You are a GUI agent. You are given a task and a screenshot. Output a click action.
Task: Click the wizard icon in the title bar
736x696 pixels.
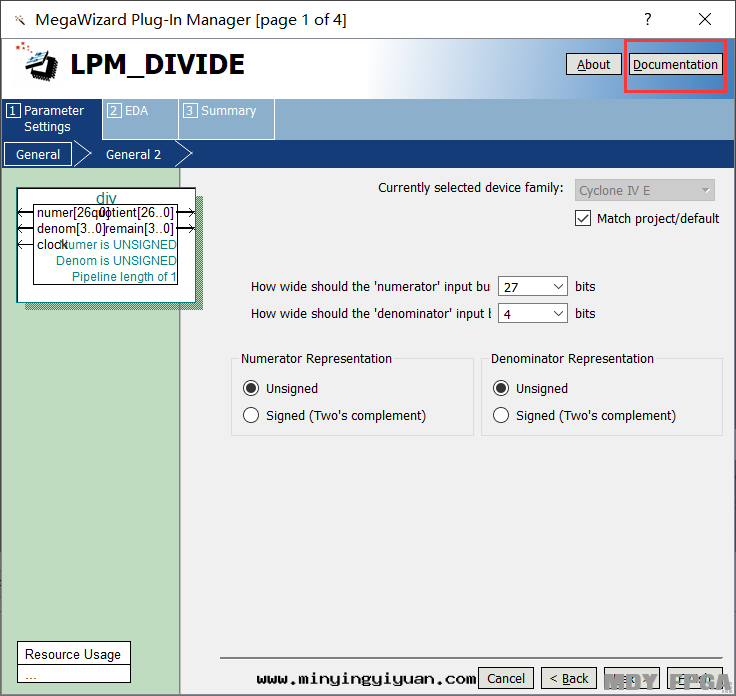(19, 19)
